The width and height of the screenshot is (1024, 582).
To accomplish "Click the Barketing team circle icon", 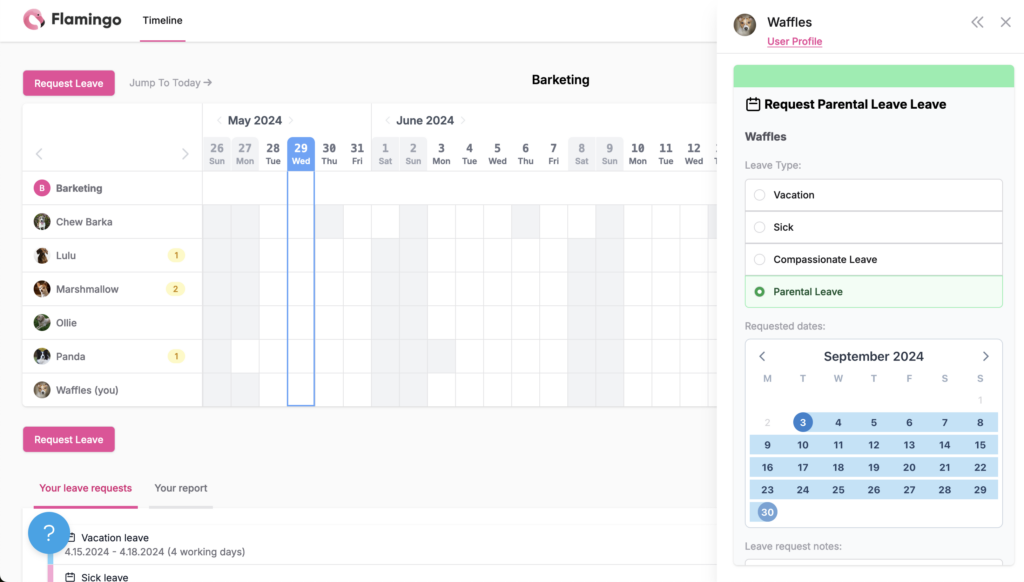I will click(x=42, y=188).
